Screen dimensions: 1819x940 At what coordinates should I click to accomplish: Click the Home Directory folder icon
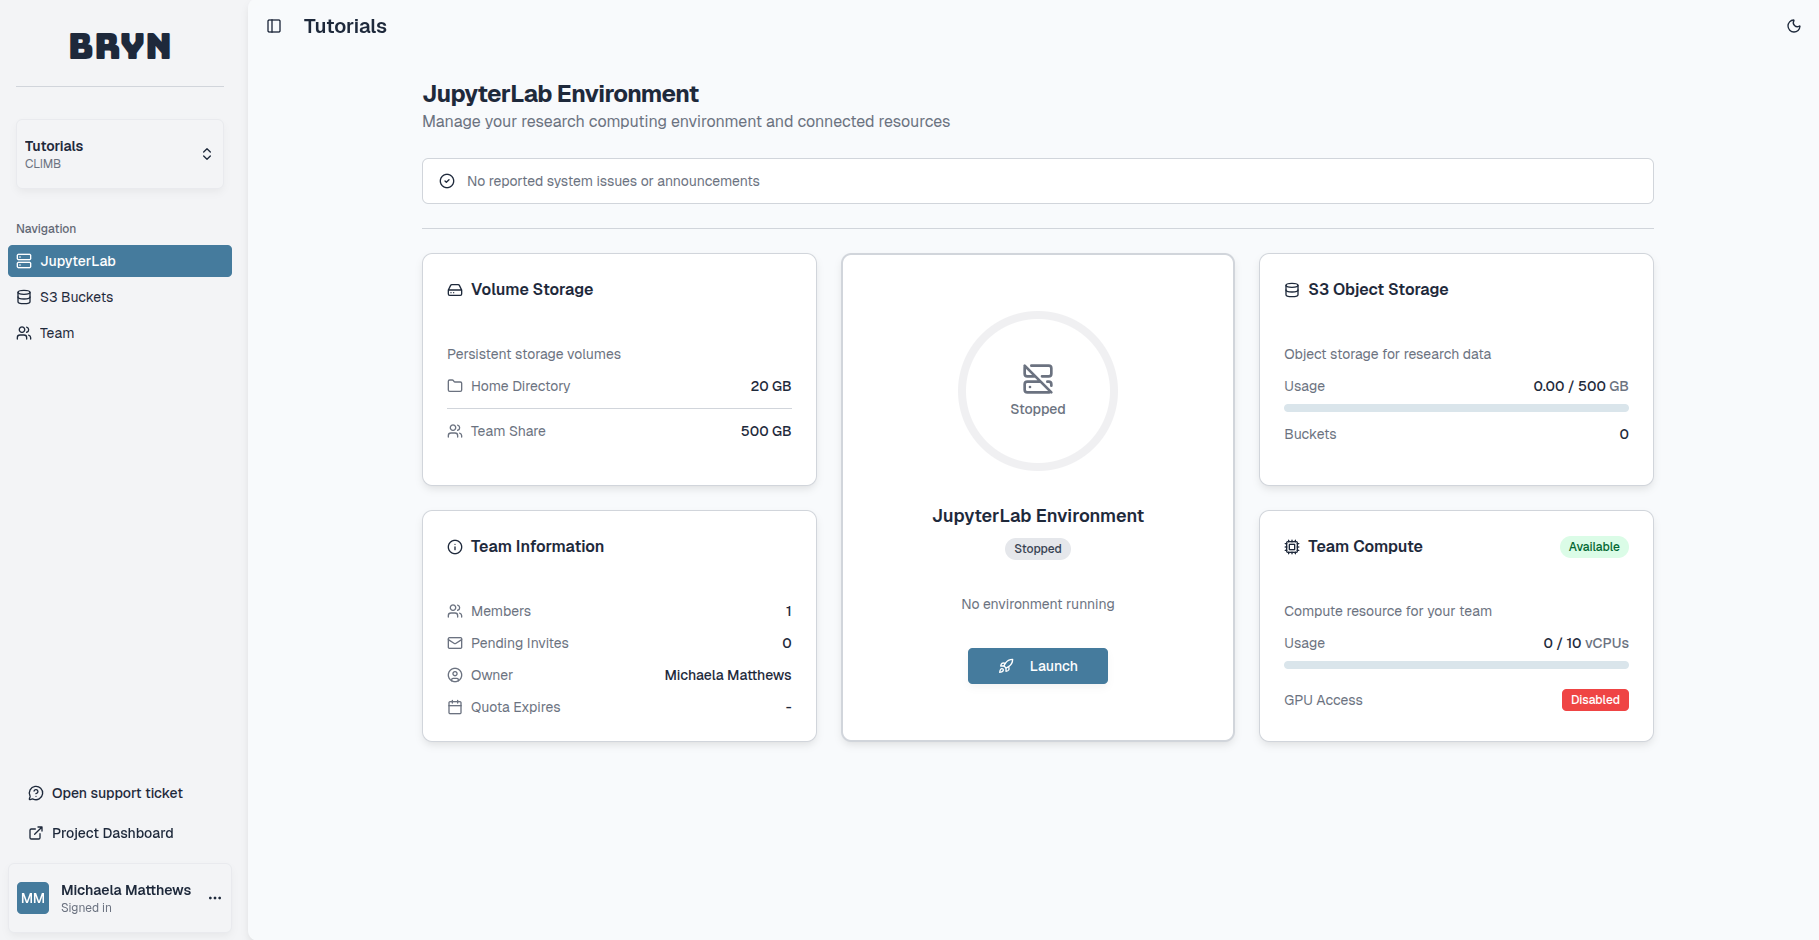click(x=455, y=386)
